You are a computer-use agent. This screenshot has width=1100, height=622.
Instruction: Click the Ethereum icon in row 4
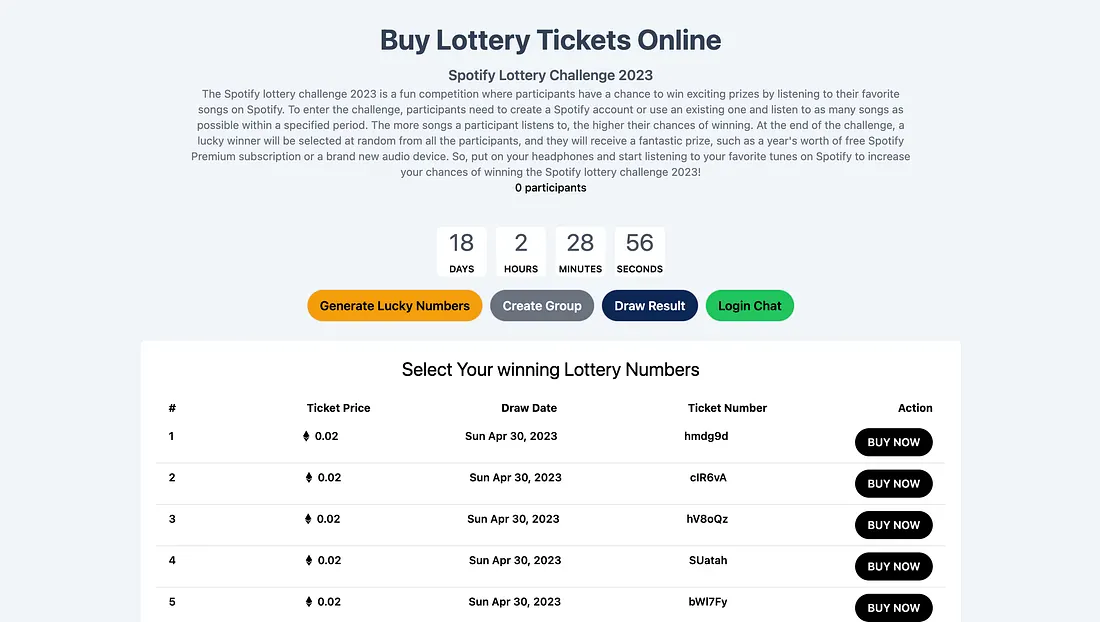[309, 561]
